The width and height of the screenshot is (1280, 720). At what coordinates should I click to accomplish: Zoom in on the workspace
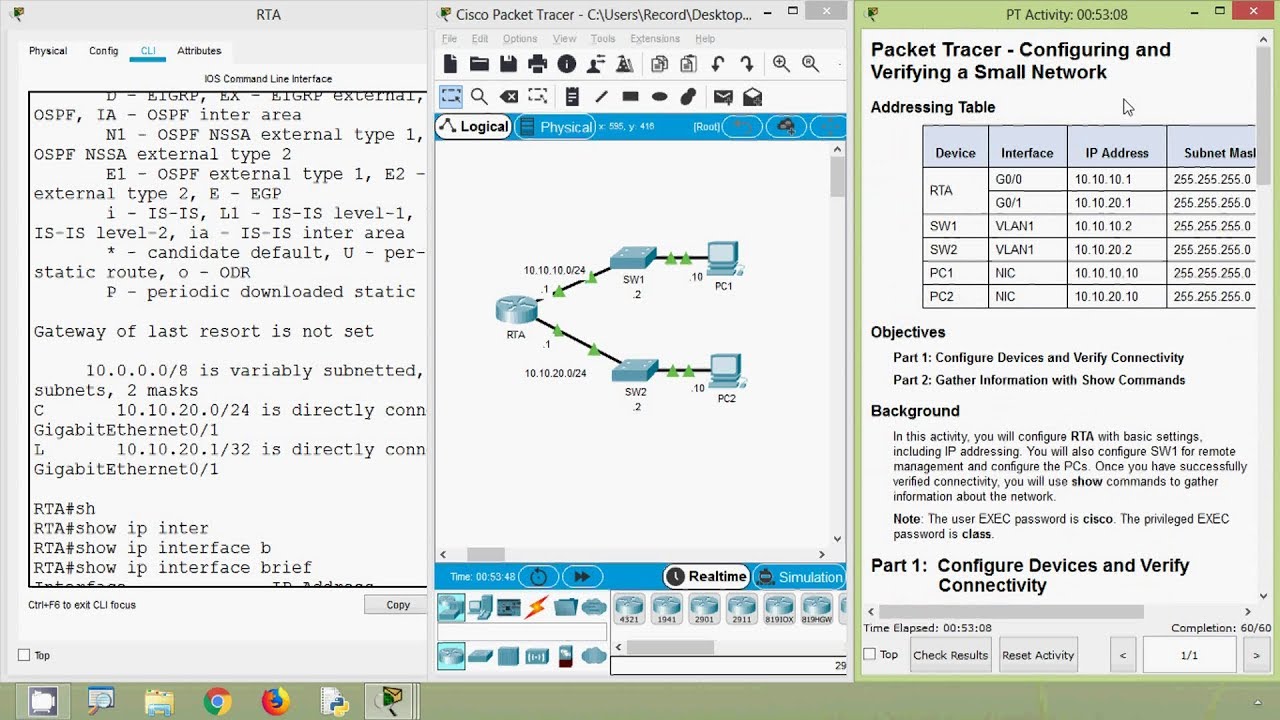(781, 64)
